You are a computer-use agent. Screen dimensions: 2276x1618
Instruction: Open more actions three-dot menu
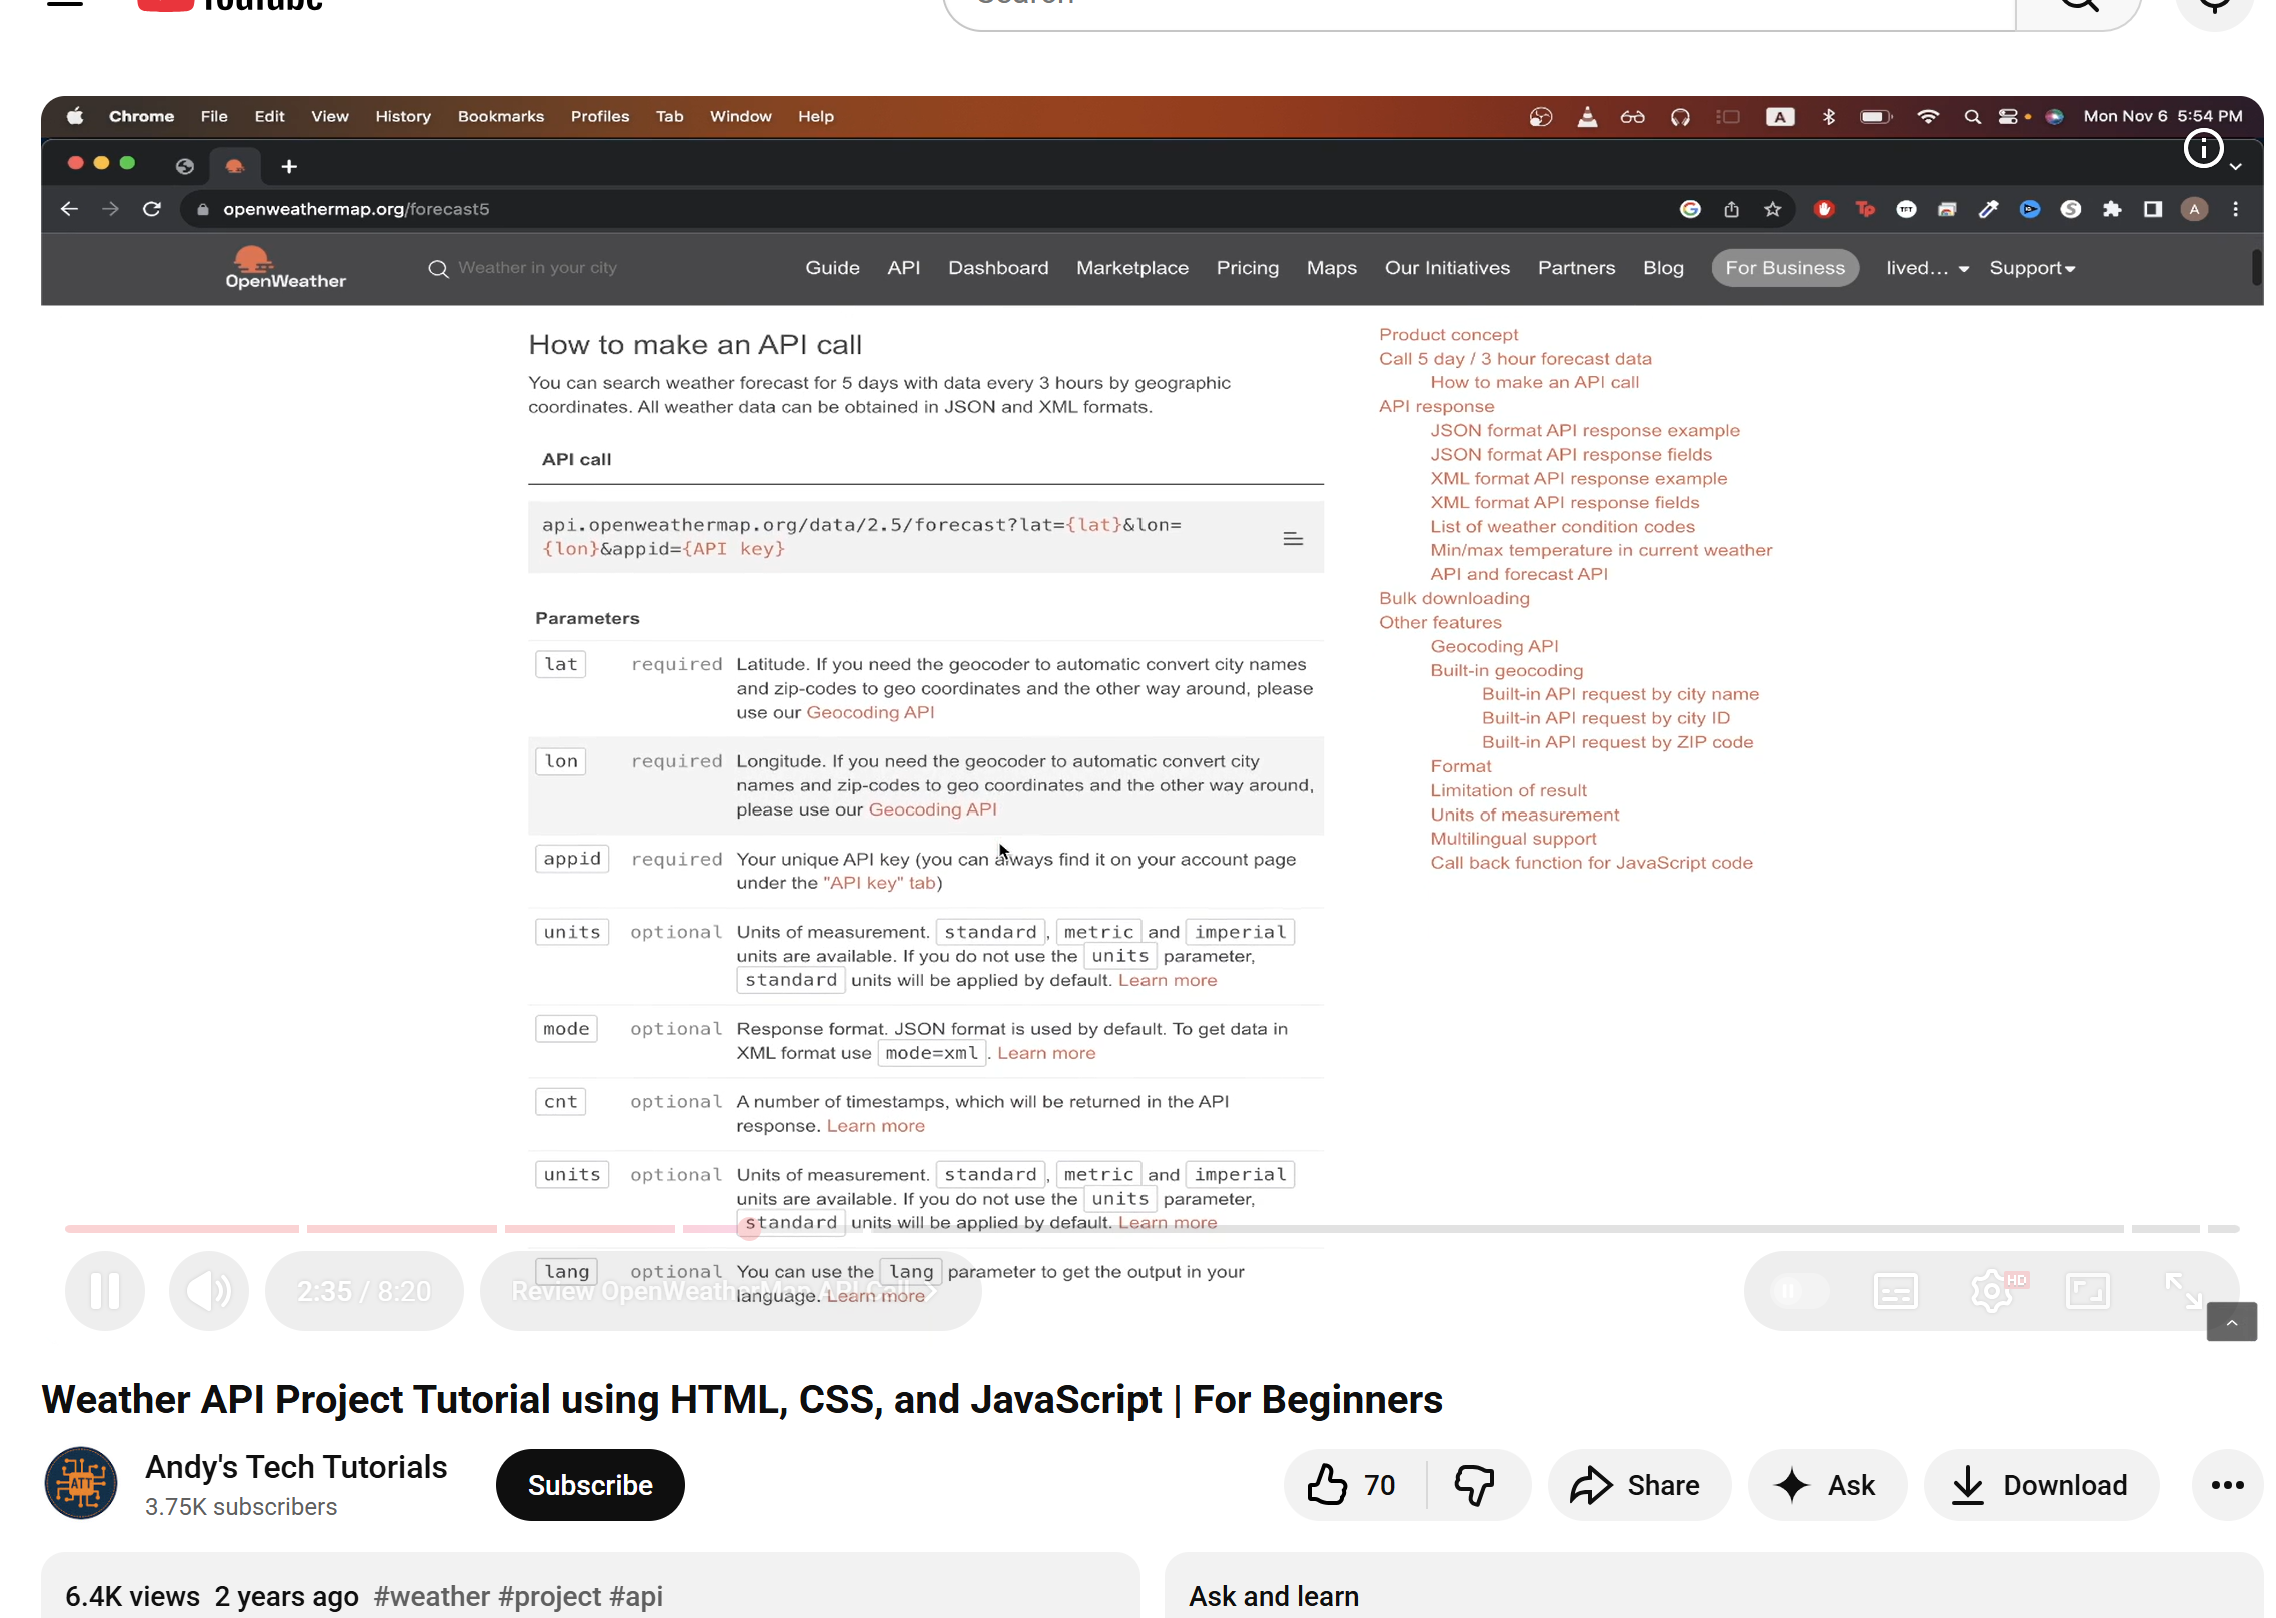[2227, 1485]
